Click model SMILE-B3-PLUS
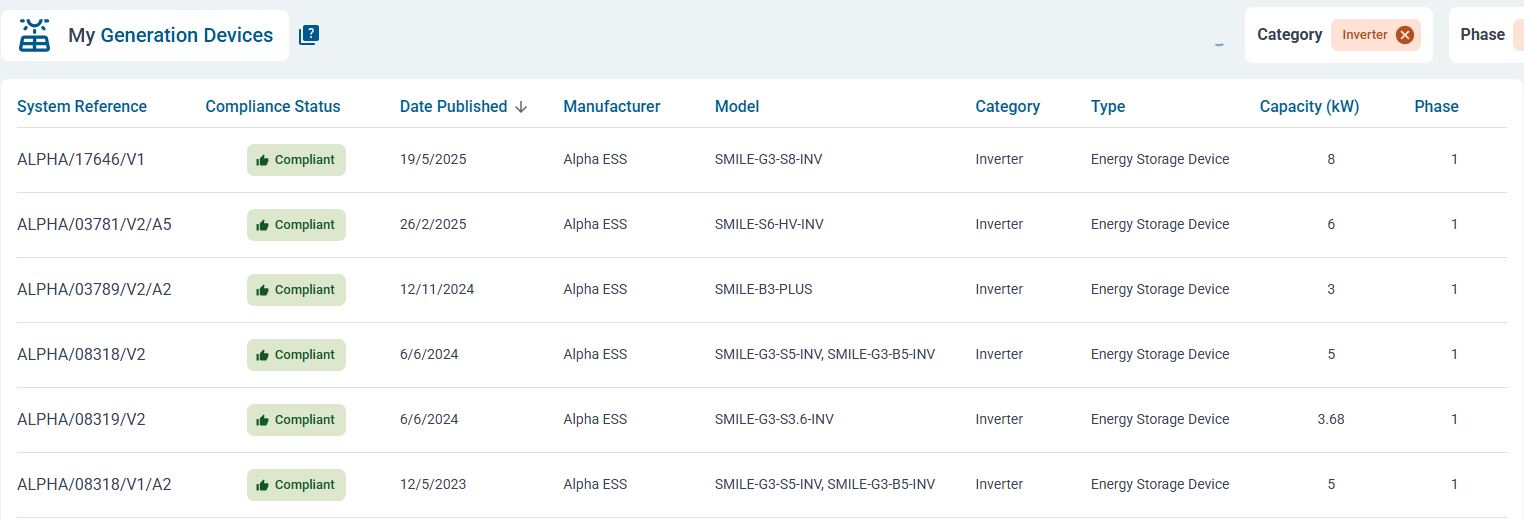This screenshot has width=1524, height=521. point(763,289)
